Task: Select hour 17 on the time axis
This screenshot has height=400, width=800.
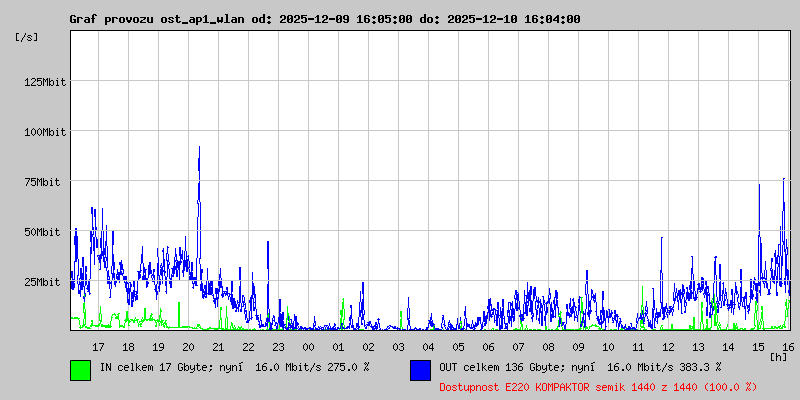Action: pos(98,347)
